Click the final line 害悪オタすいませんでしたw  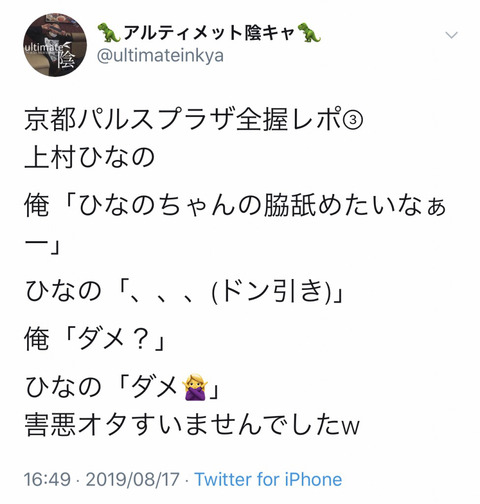192,425
